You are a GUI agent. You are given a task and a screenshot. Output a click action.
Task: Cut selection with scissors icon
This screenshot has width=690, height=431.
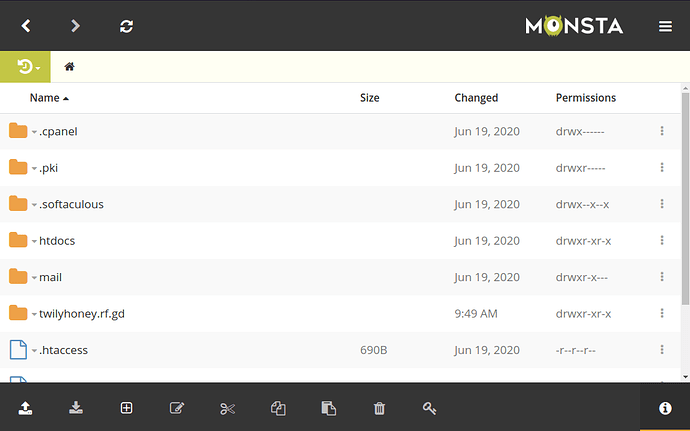coord(227,408)
